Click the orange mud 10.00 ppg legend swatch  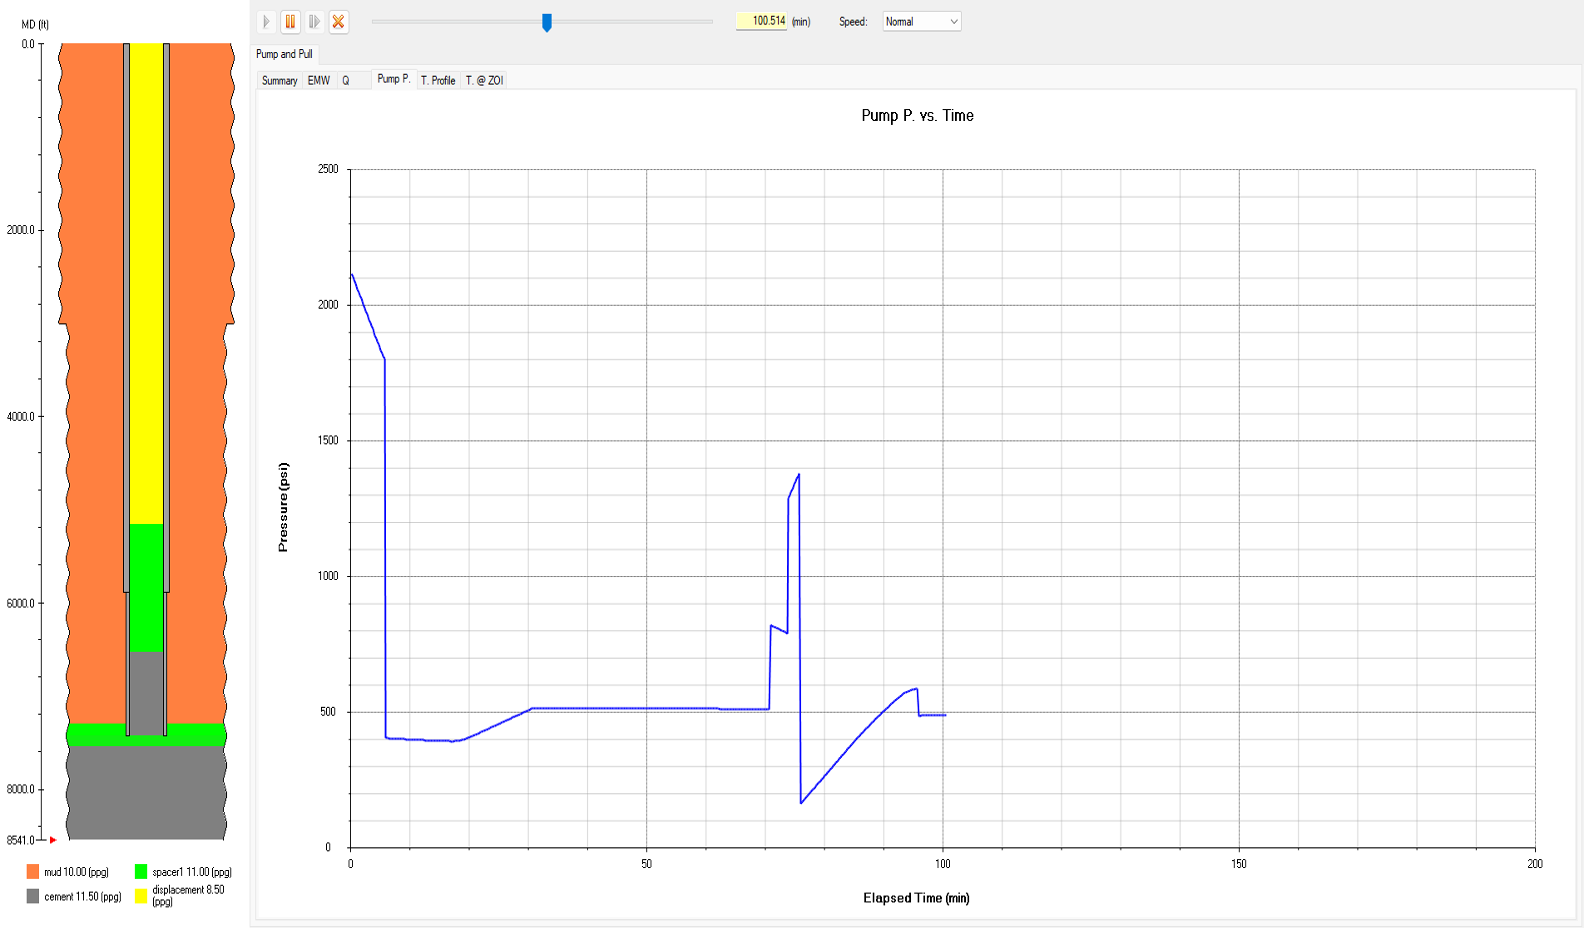point(33,872)
